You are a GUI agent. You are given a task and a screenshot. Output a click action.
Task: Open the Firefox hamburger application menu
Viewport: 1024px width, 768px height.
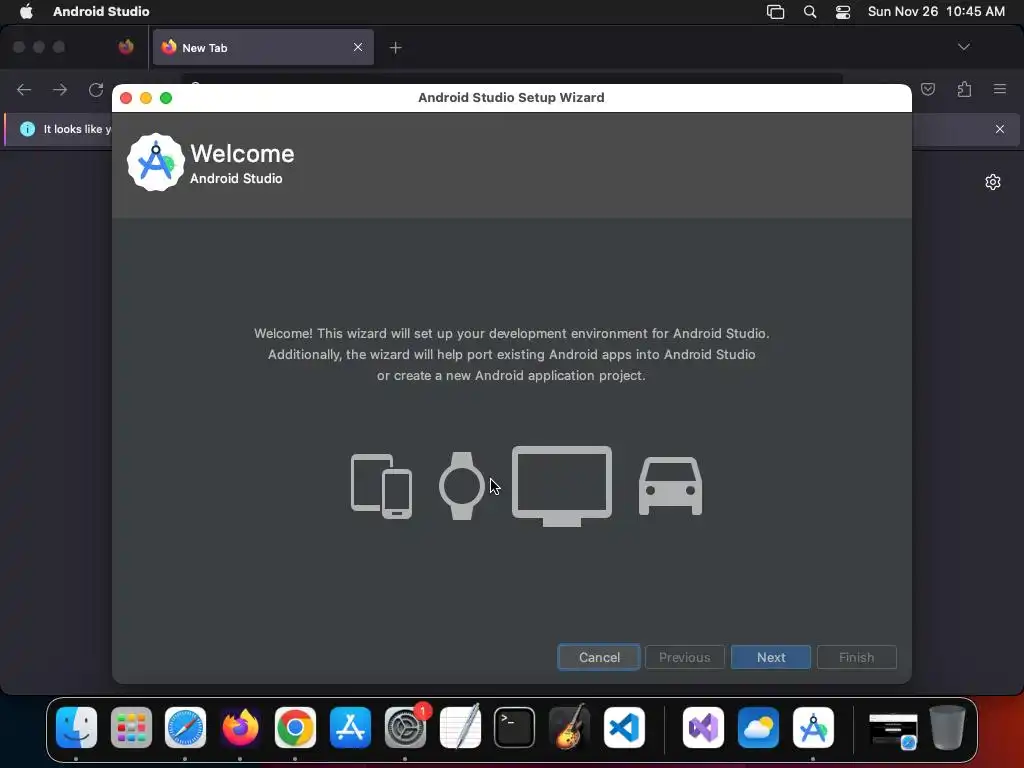coord(1000,89)
